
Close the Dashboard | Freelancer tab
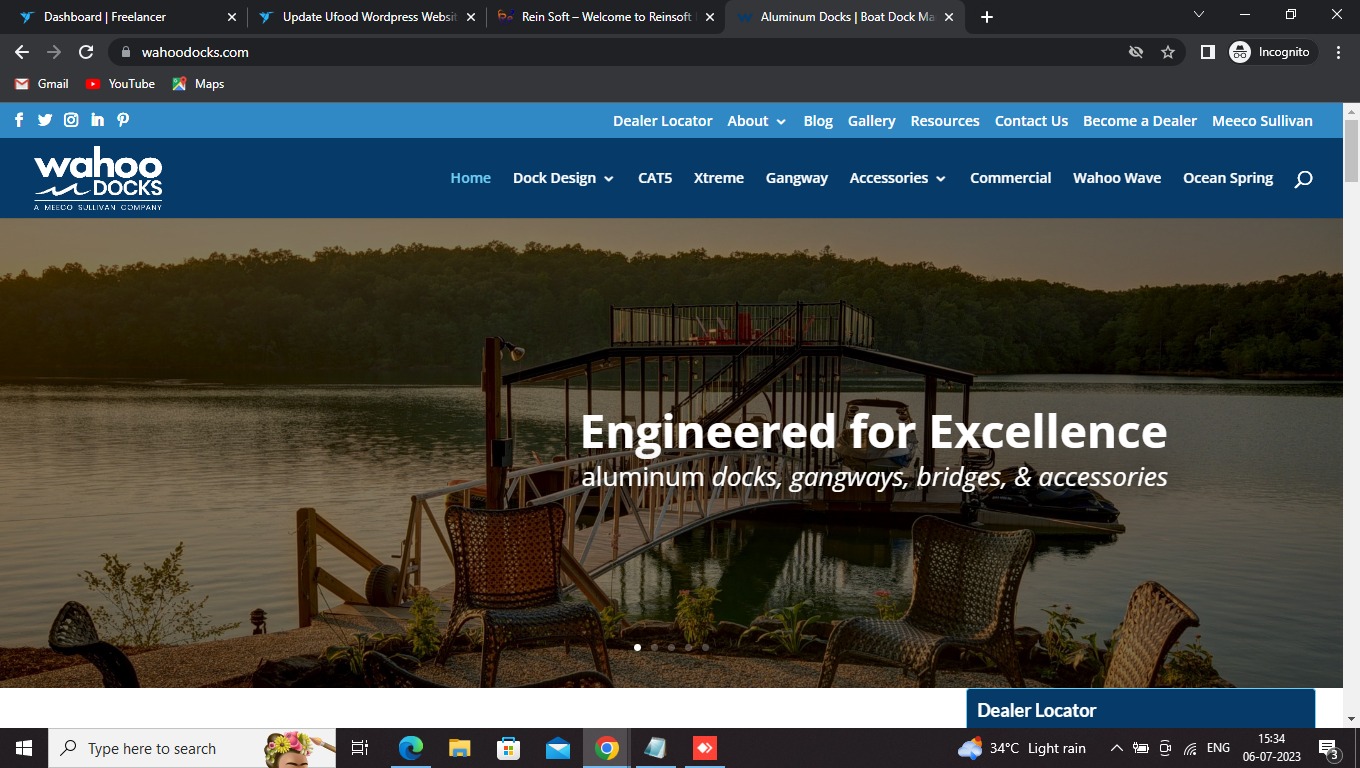pyautogui.click(x=231, y=17)
